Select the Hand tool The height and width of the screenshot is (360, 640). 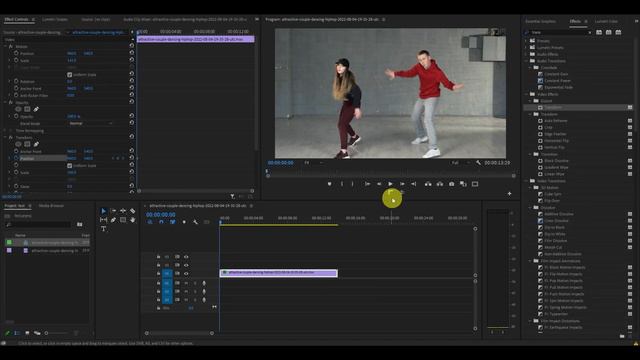(x=133, y=220)
